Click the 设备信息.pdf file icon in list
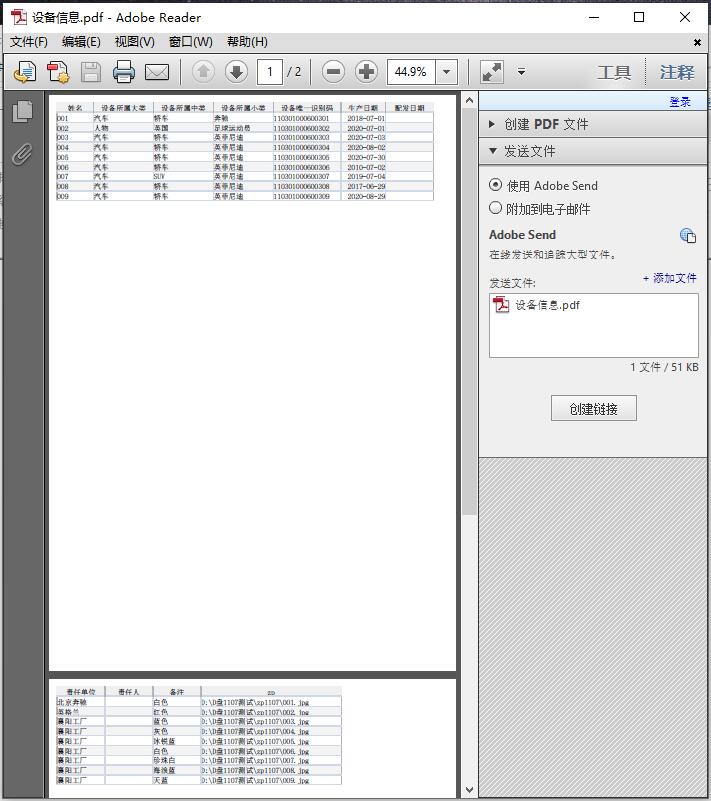The image size is (711, 801). [x=501, y=305]
